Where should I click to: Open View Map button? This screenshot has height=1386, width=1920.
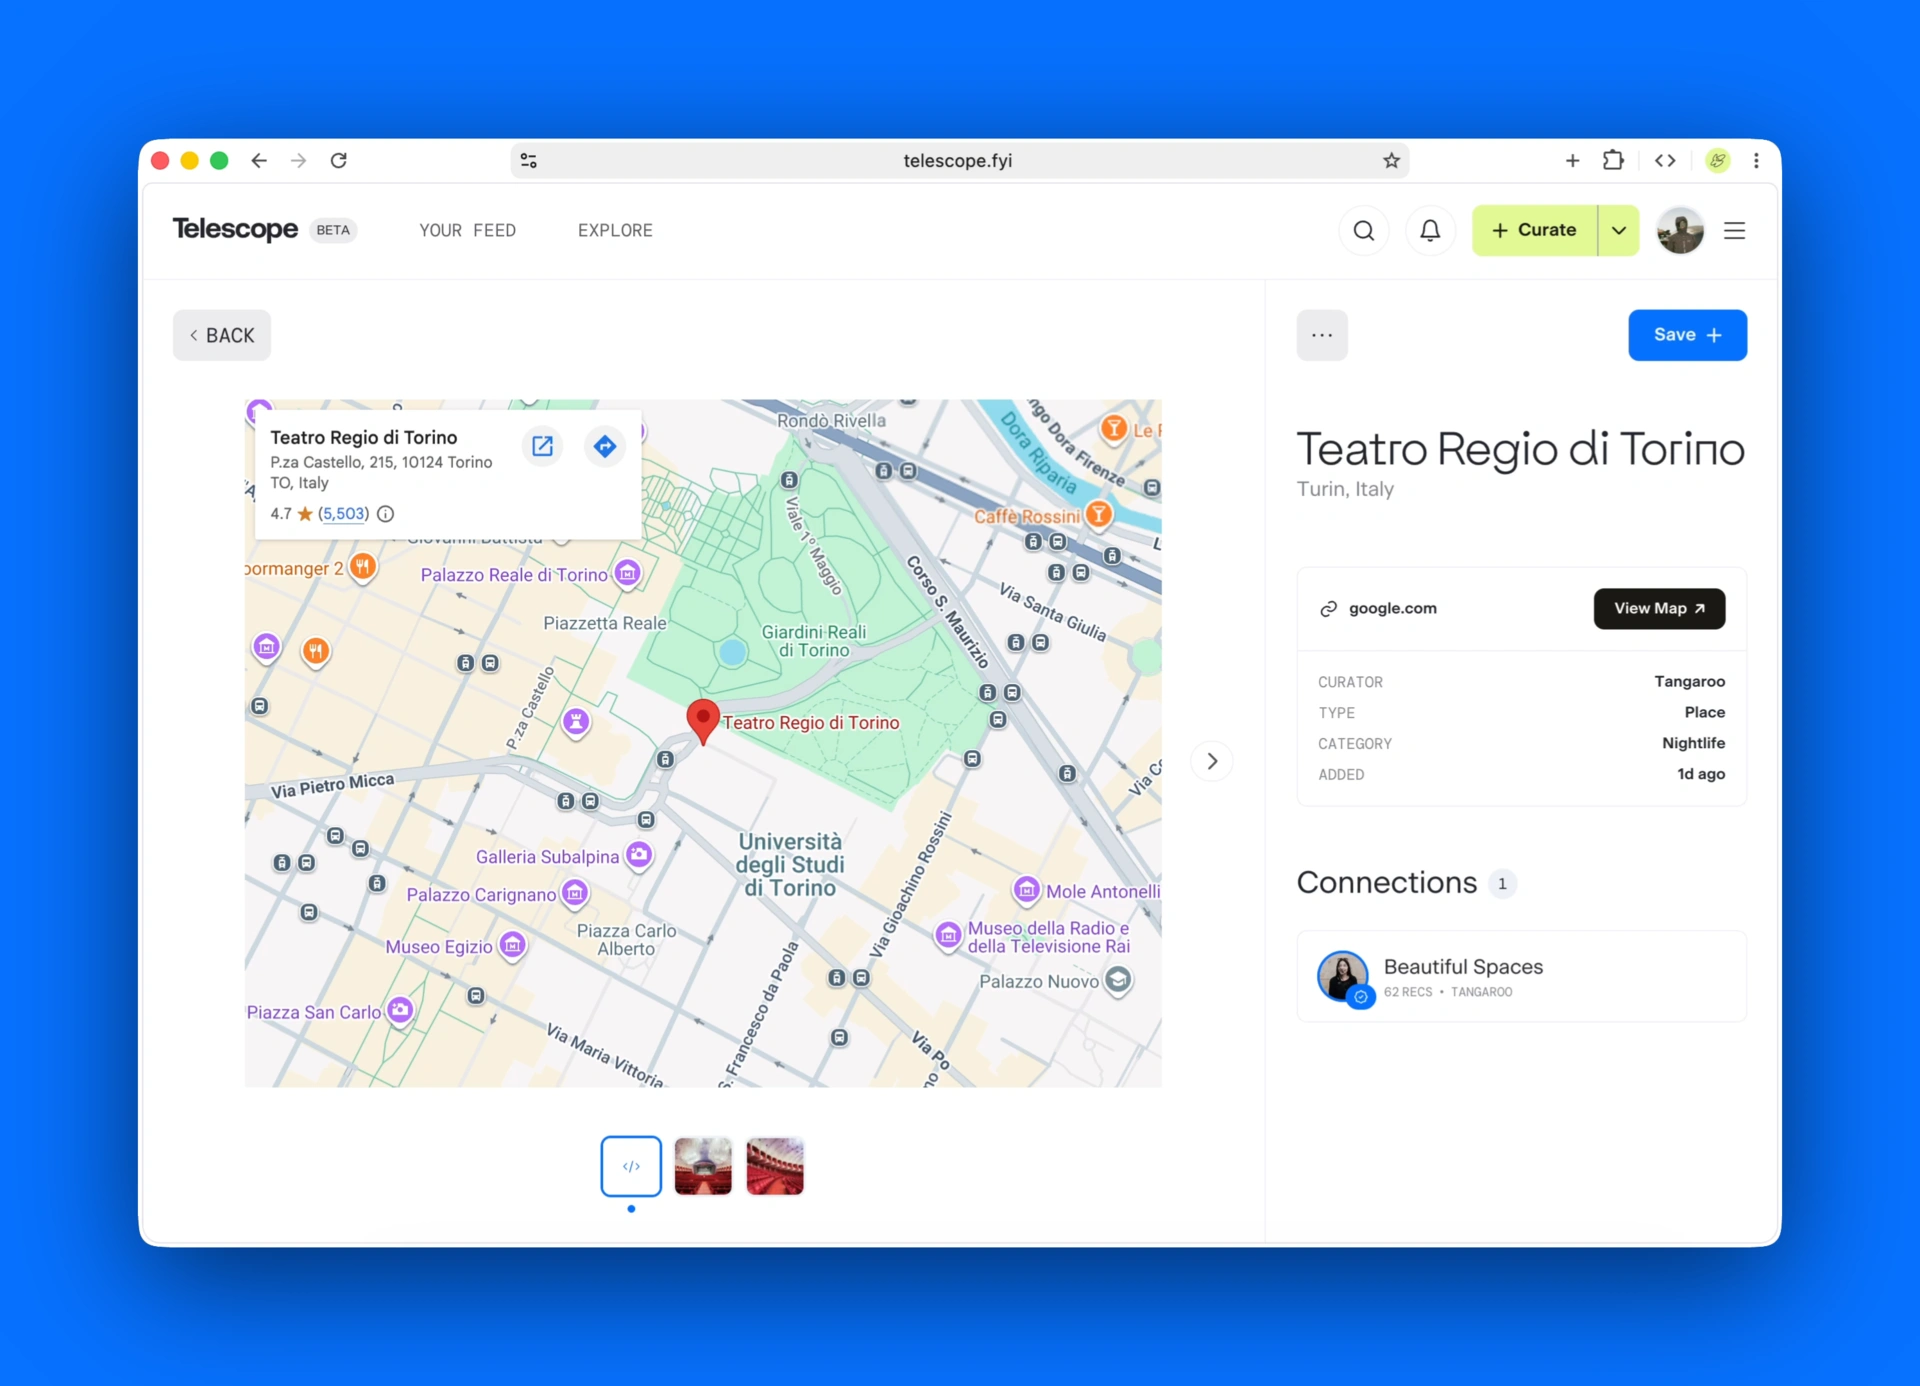(1659, 609)
